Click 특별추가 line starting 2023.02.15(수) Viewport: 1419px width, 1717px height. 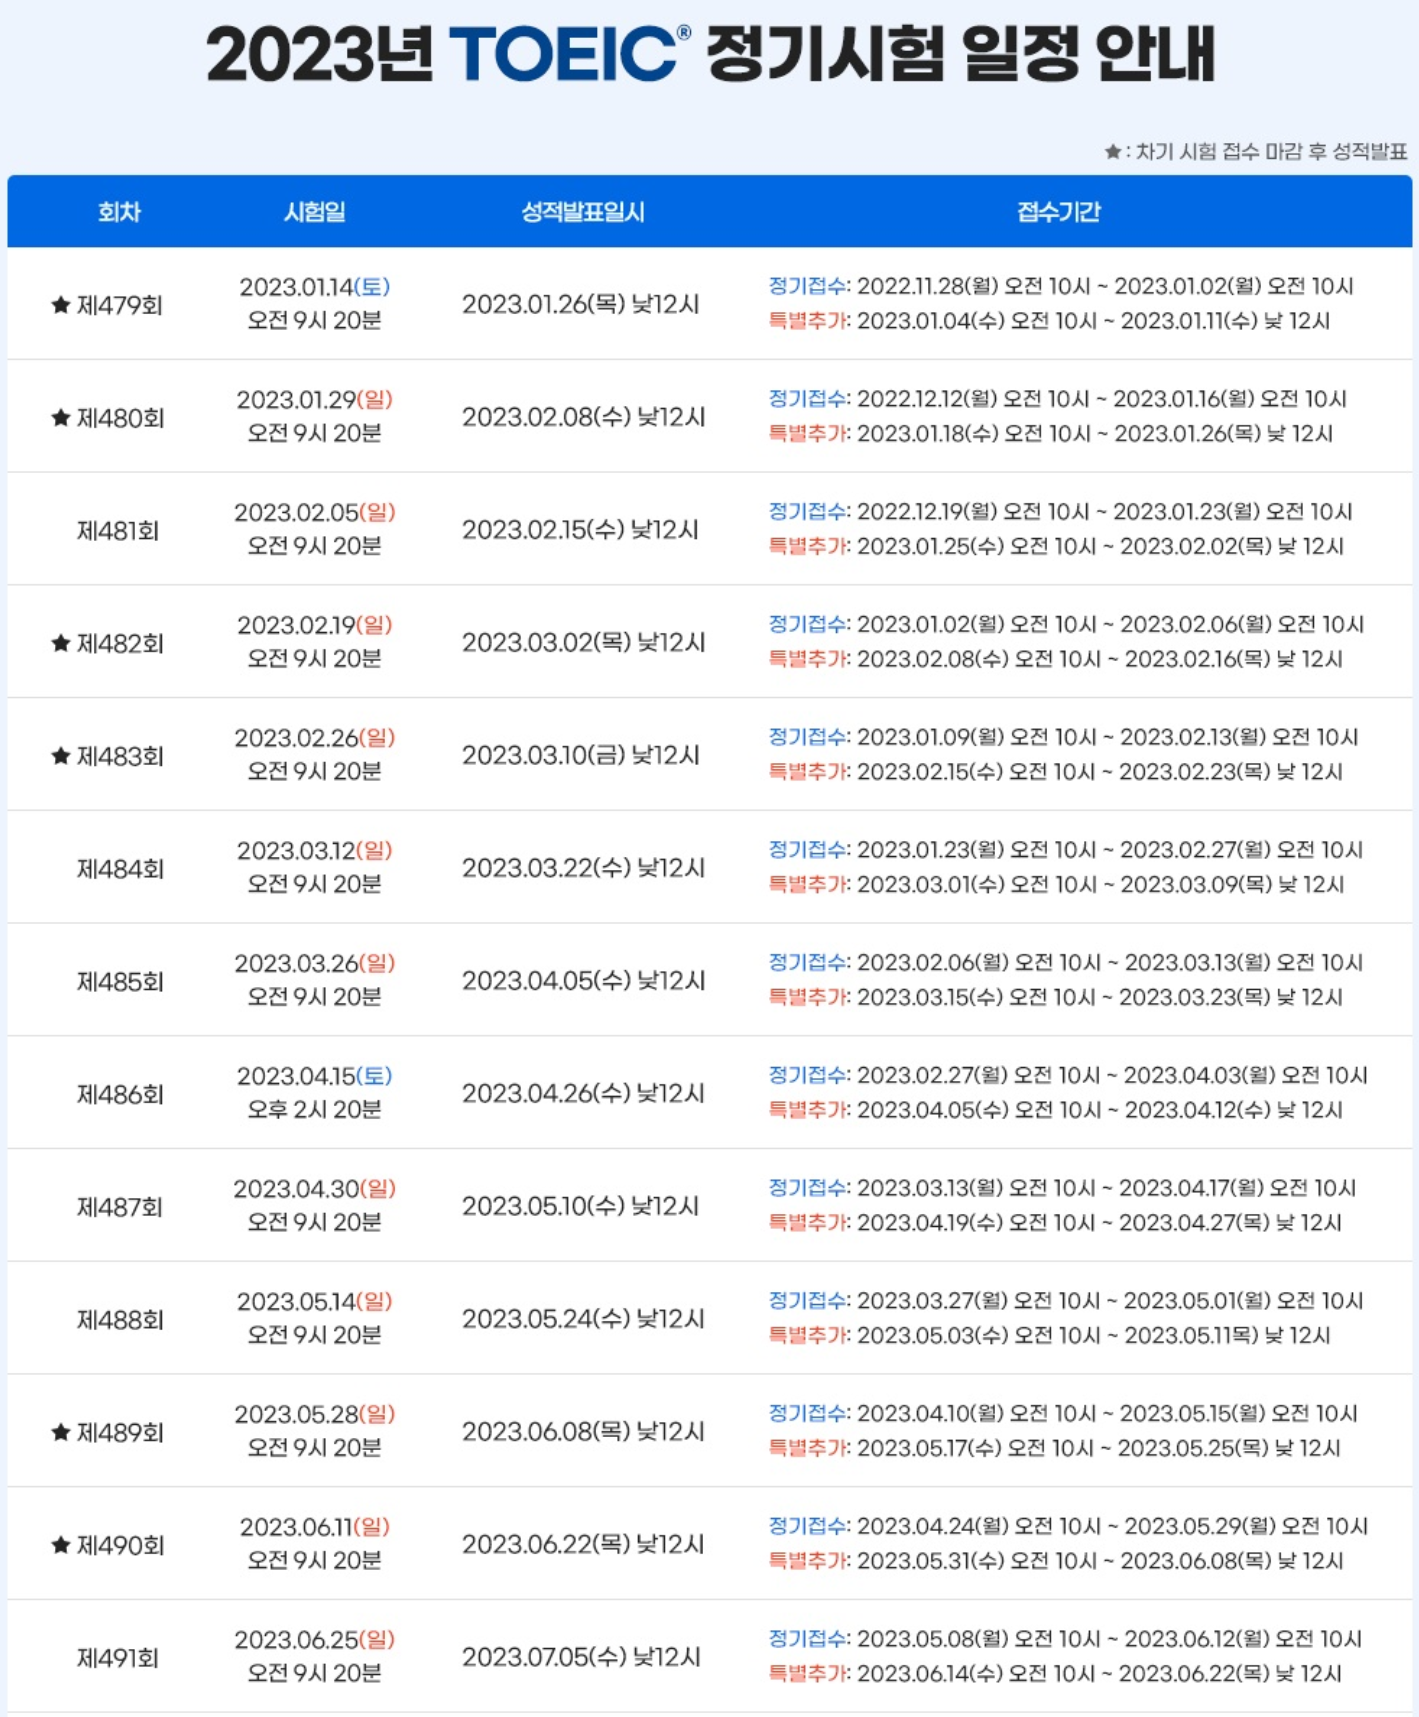(x=1056, y=773)
